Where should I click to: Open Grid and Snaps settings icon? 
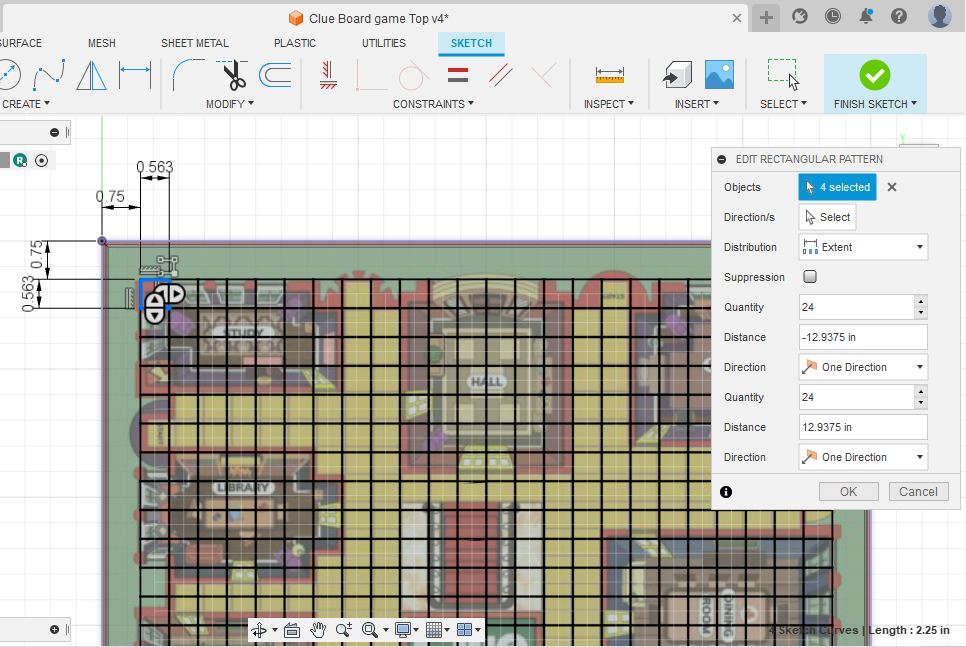[434, 630]
